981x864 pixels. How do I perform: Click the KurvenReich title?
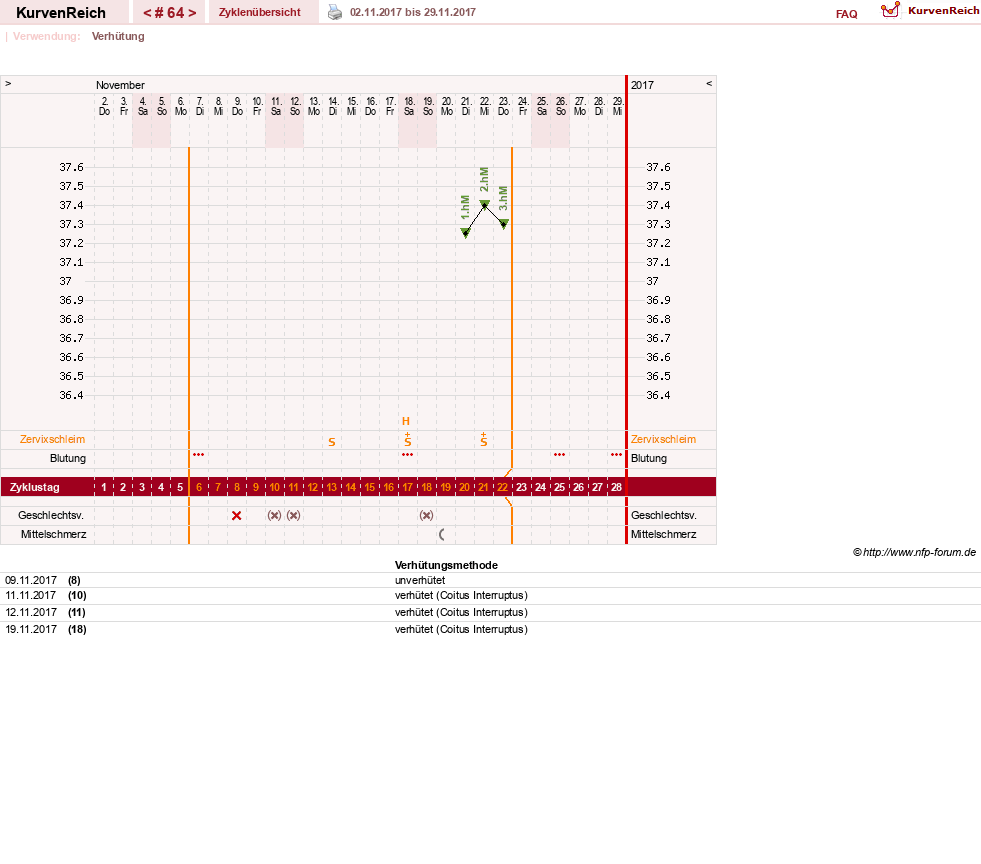61,13
